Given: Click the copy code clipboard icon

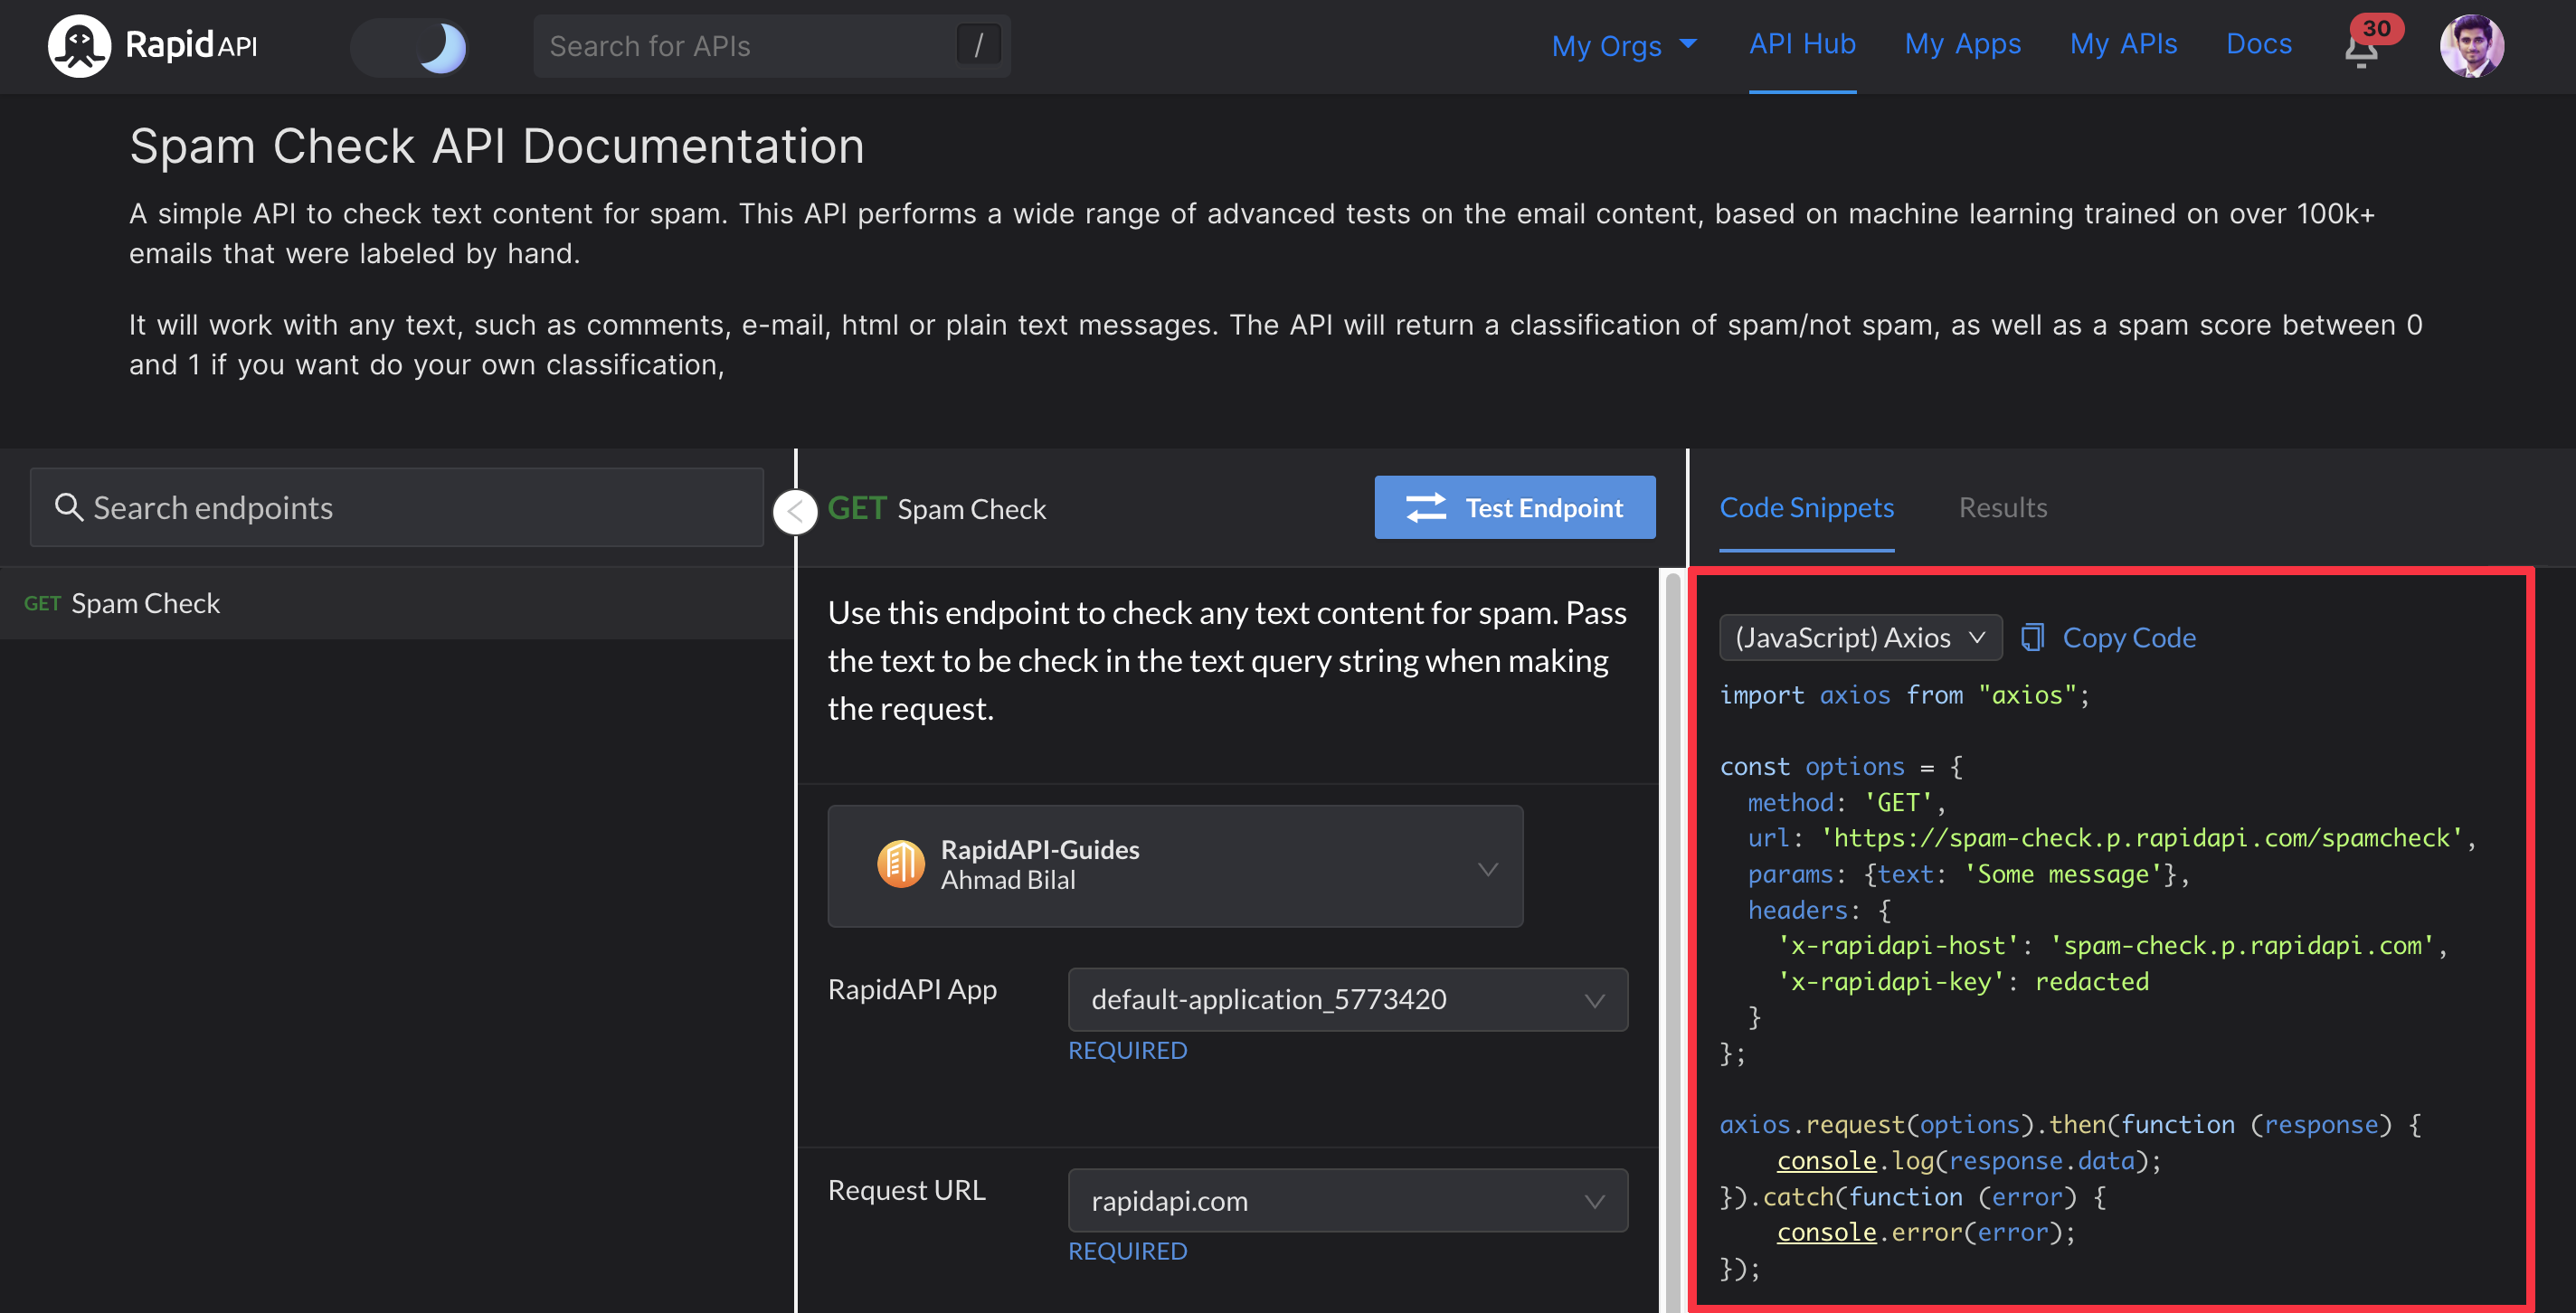Looking at the screenshot, I should [x=2032, y=637].
